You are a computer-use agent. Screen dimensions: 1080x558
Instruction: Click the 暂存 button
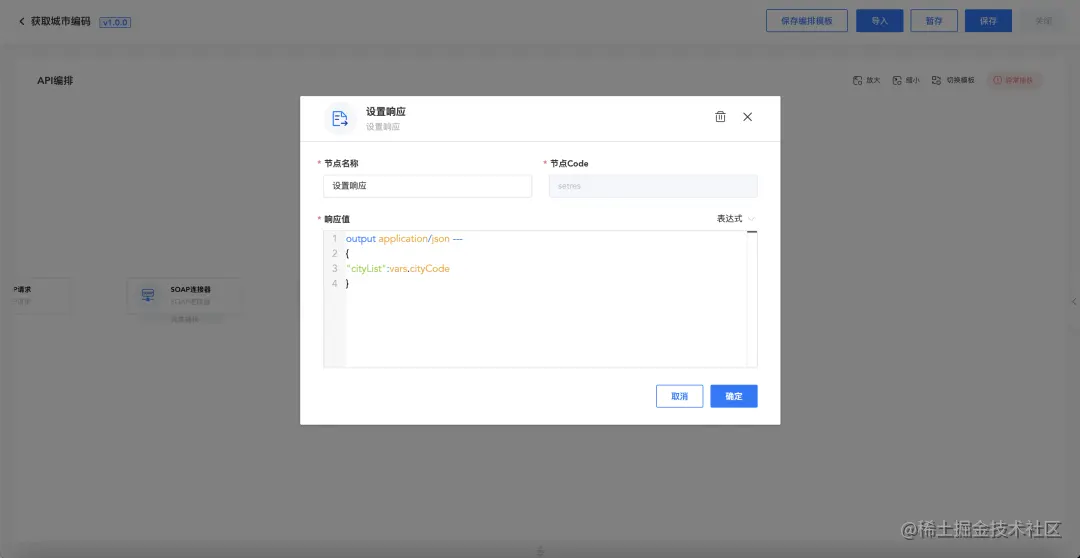934,21
